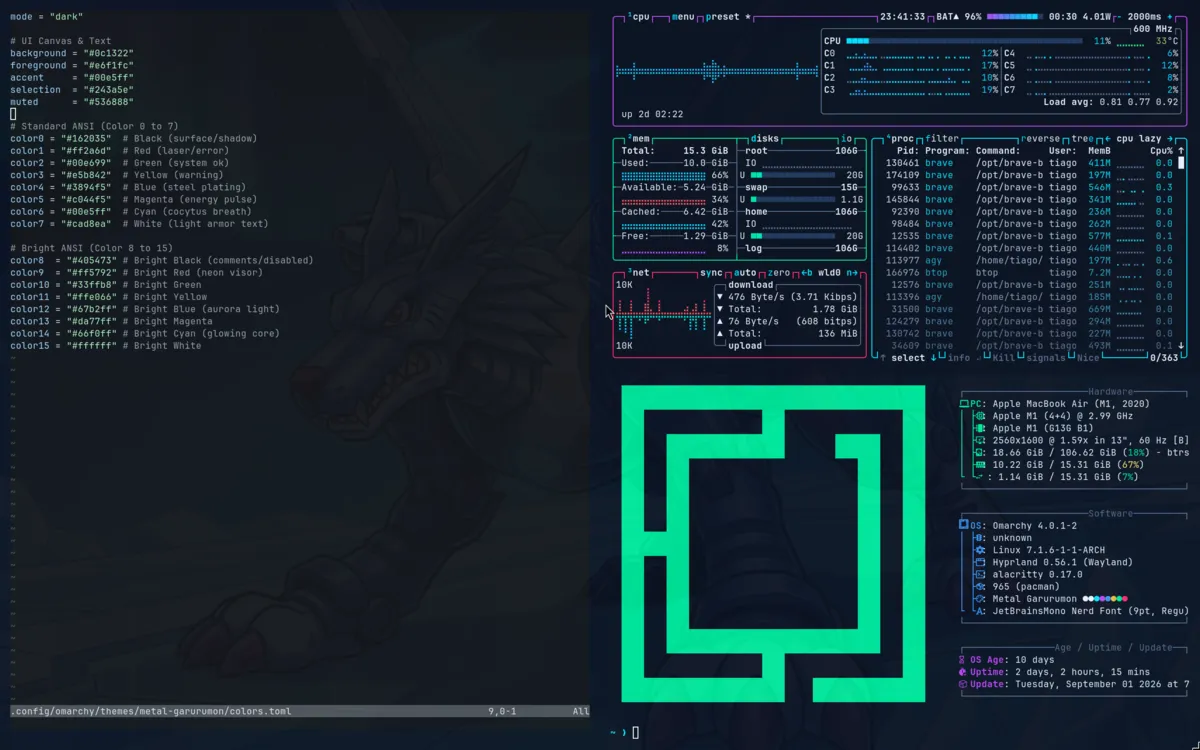Viewport: 1200px width, 750px height.
Task: Increase update interval with plus button
Action: tap(1170, 17)
